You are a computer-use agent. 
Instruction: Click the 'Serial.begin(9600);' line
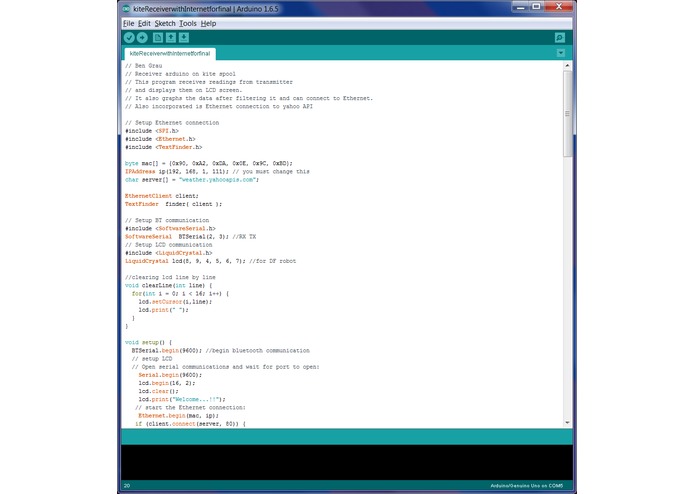(170, 375)
